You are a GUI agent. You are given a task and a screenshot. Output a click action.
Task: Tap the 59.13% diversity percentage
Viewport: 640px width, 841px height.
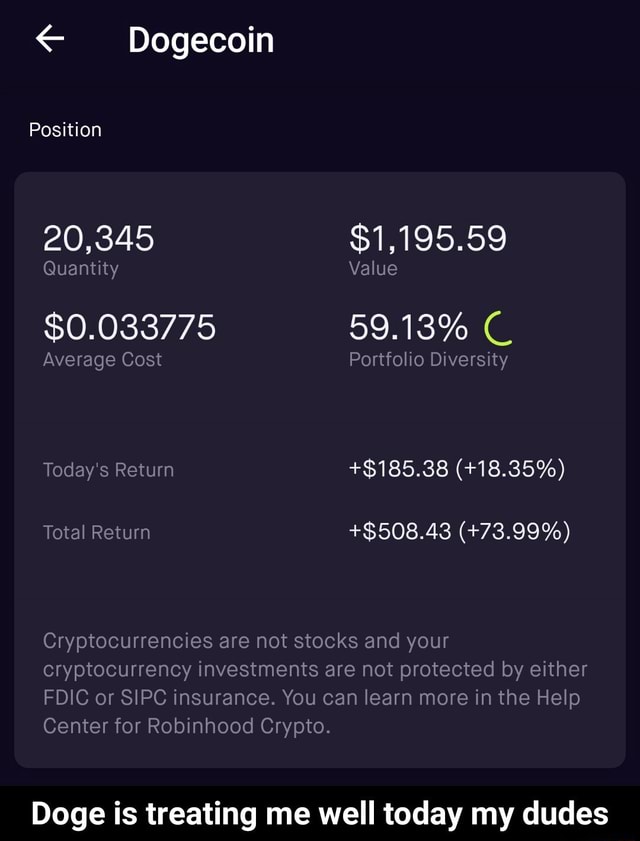[x=408, y=326]
